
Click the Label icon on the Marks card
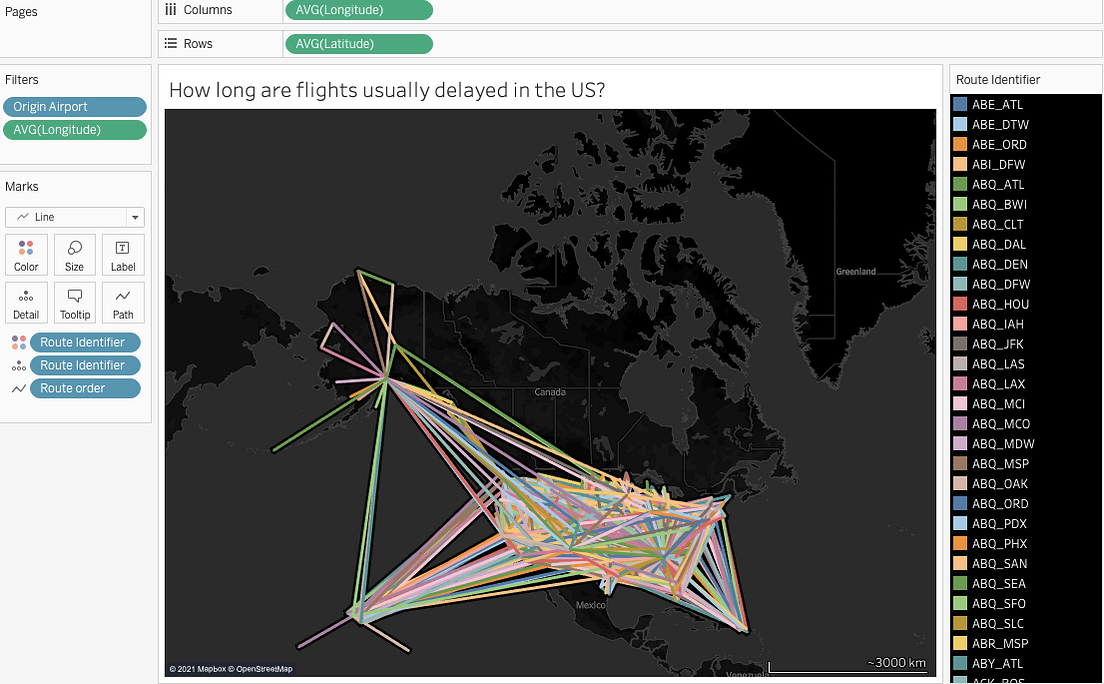(x=123, y=255)
